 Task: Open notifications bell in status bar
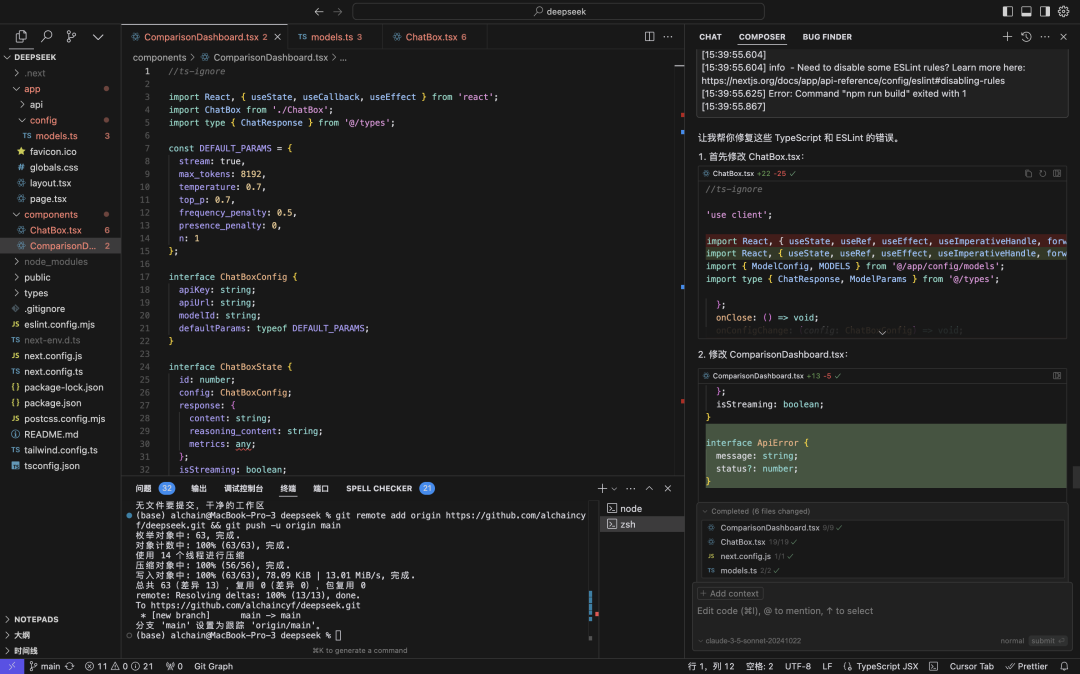point(1064,666)
